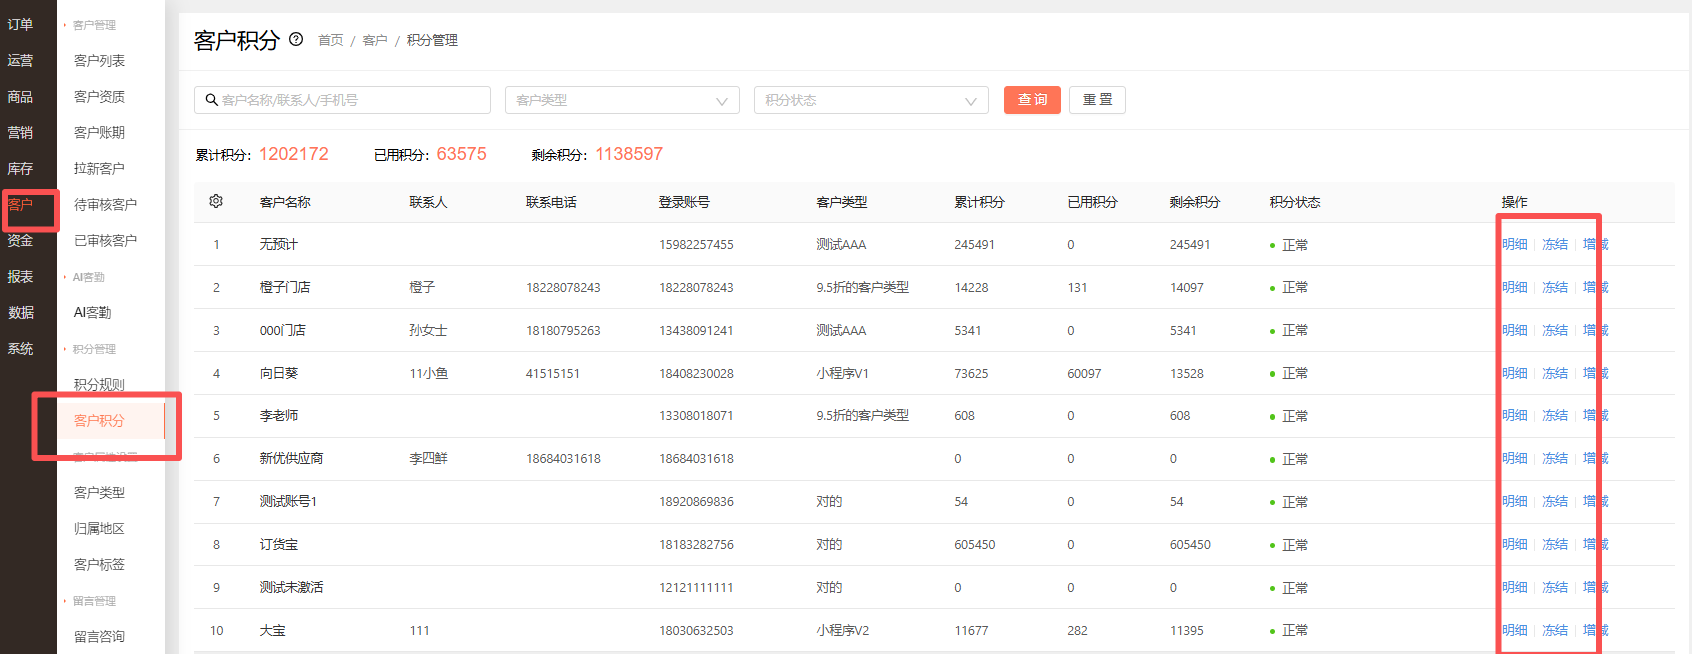The width and height of the screenshot is (1692, 654).
Task: Focus the 客户名称/联系人/手机号 search input
Action: (x=342, y=100)
